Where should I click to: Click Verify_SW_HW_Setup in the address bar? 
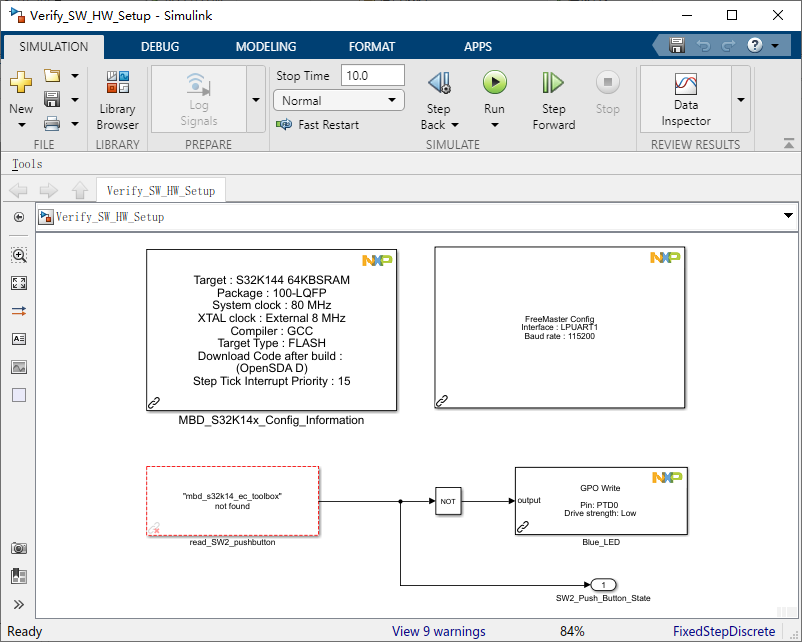(110, 217)
